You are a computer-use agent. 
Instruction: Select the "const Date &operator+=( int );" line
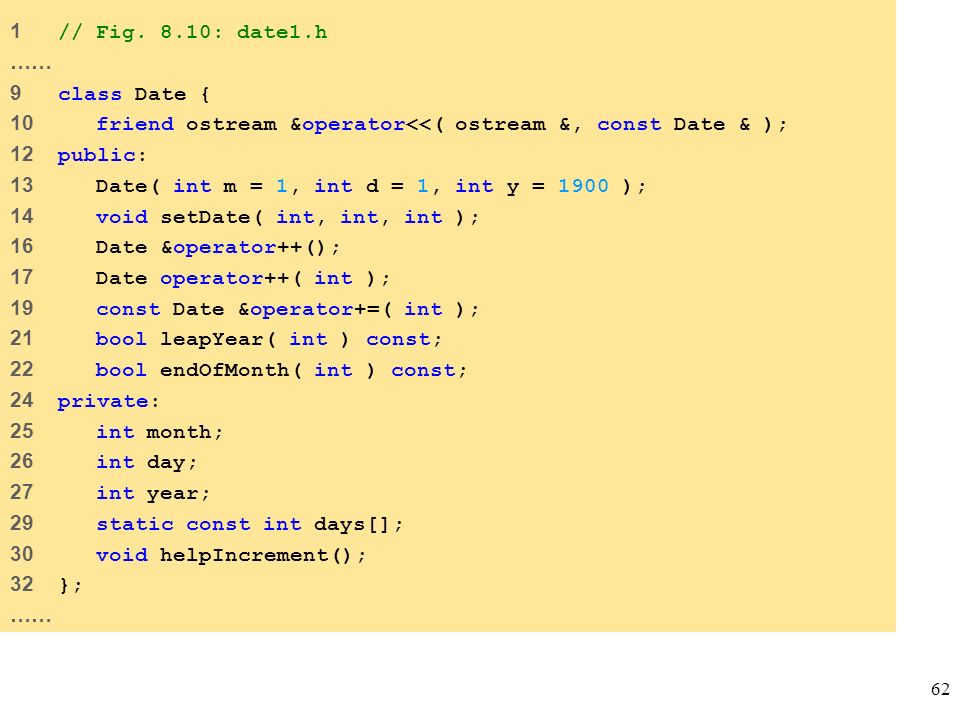(287, 309)
